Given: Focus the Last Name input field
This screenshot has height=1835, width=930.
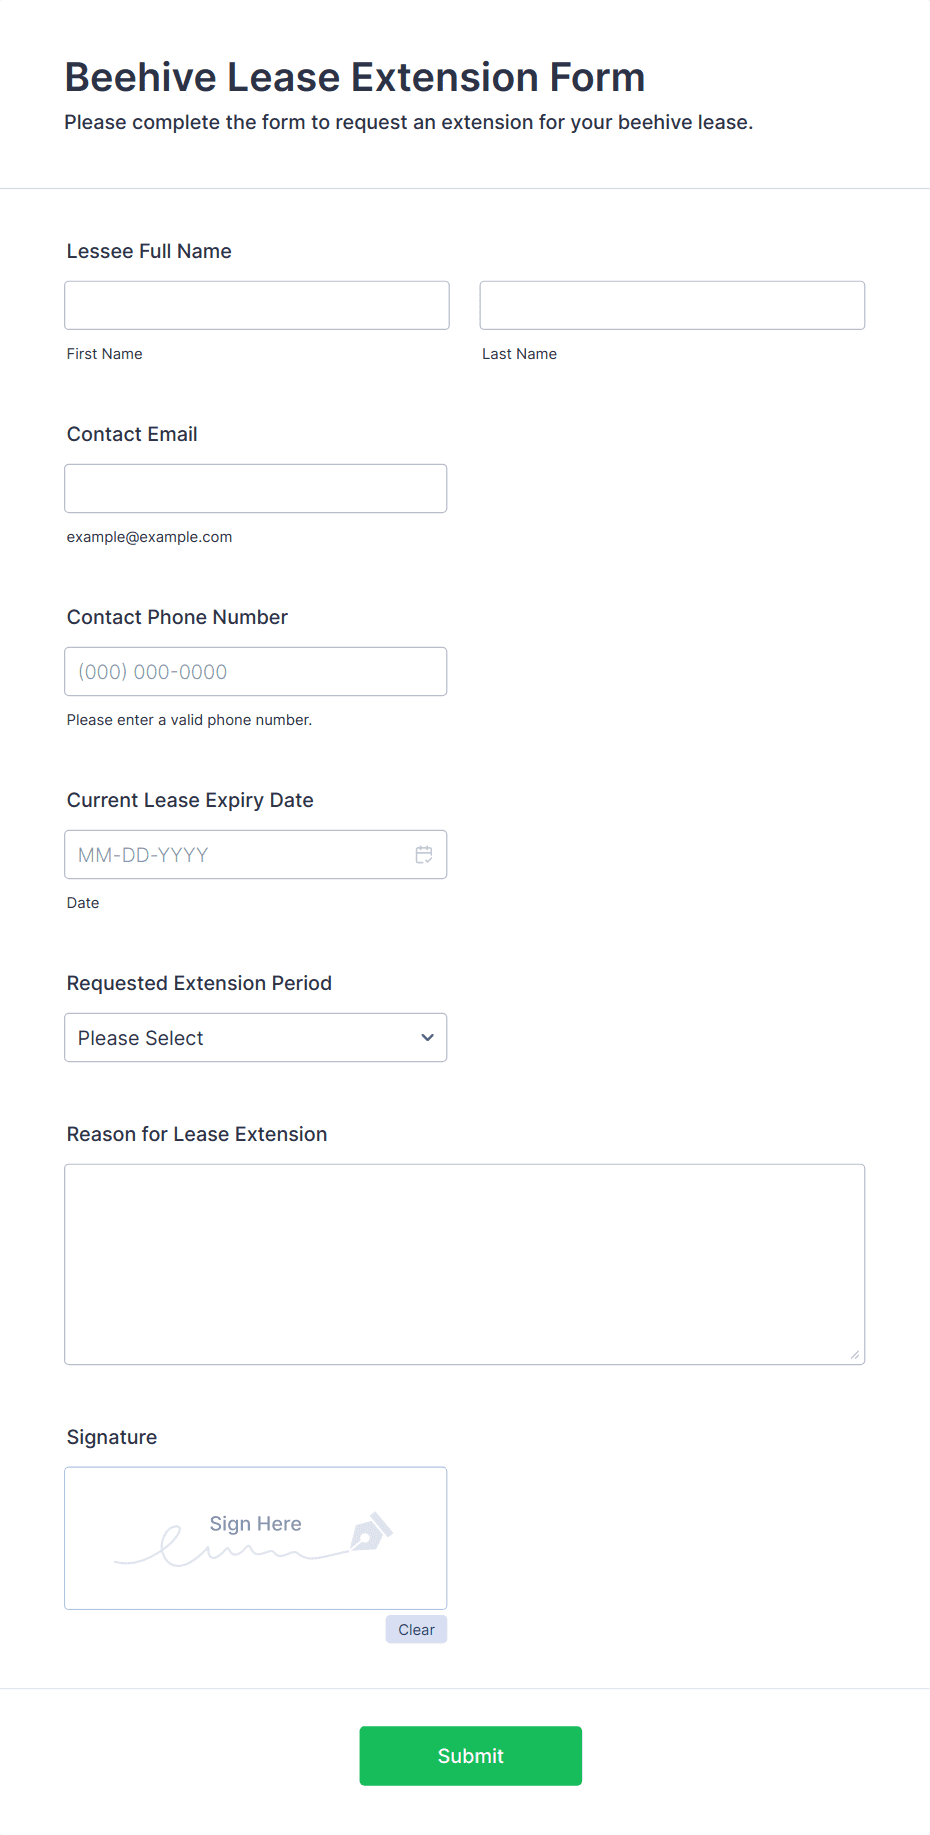Looking at the screenshot, I should [672, 305].
